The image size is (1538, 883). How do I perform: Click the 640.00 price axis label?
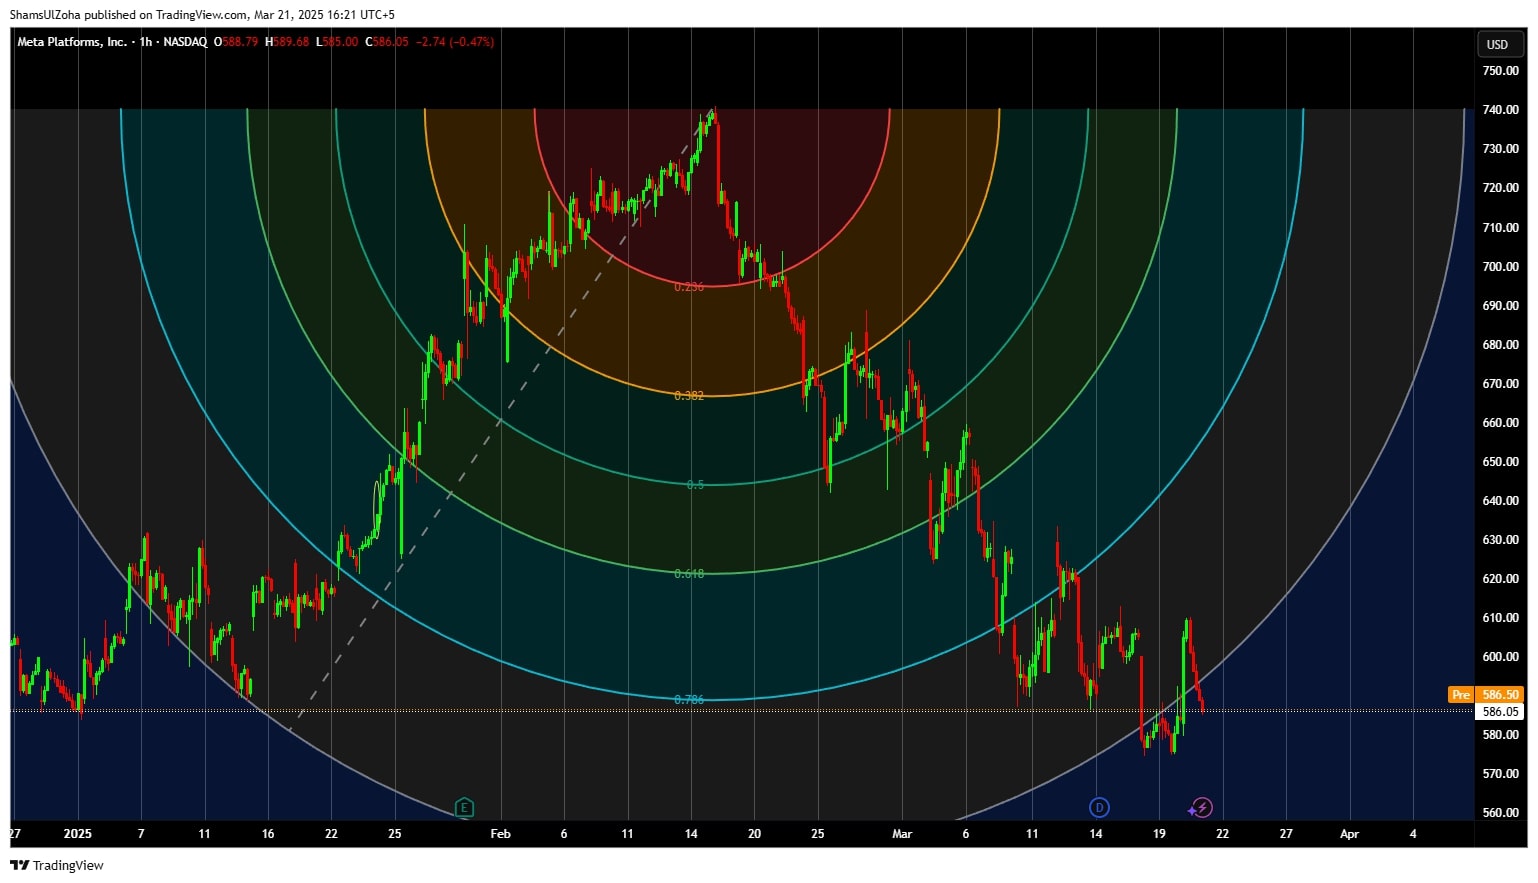tap(1500, 501)
